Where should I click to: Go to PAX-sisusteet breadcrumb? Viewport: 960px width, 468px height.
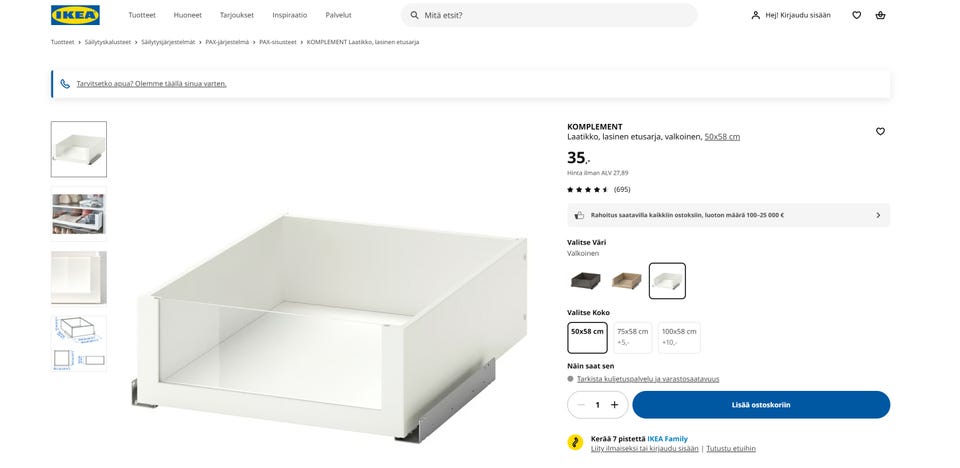coord(278,42)
